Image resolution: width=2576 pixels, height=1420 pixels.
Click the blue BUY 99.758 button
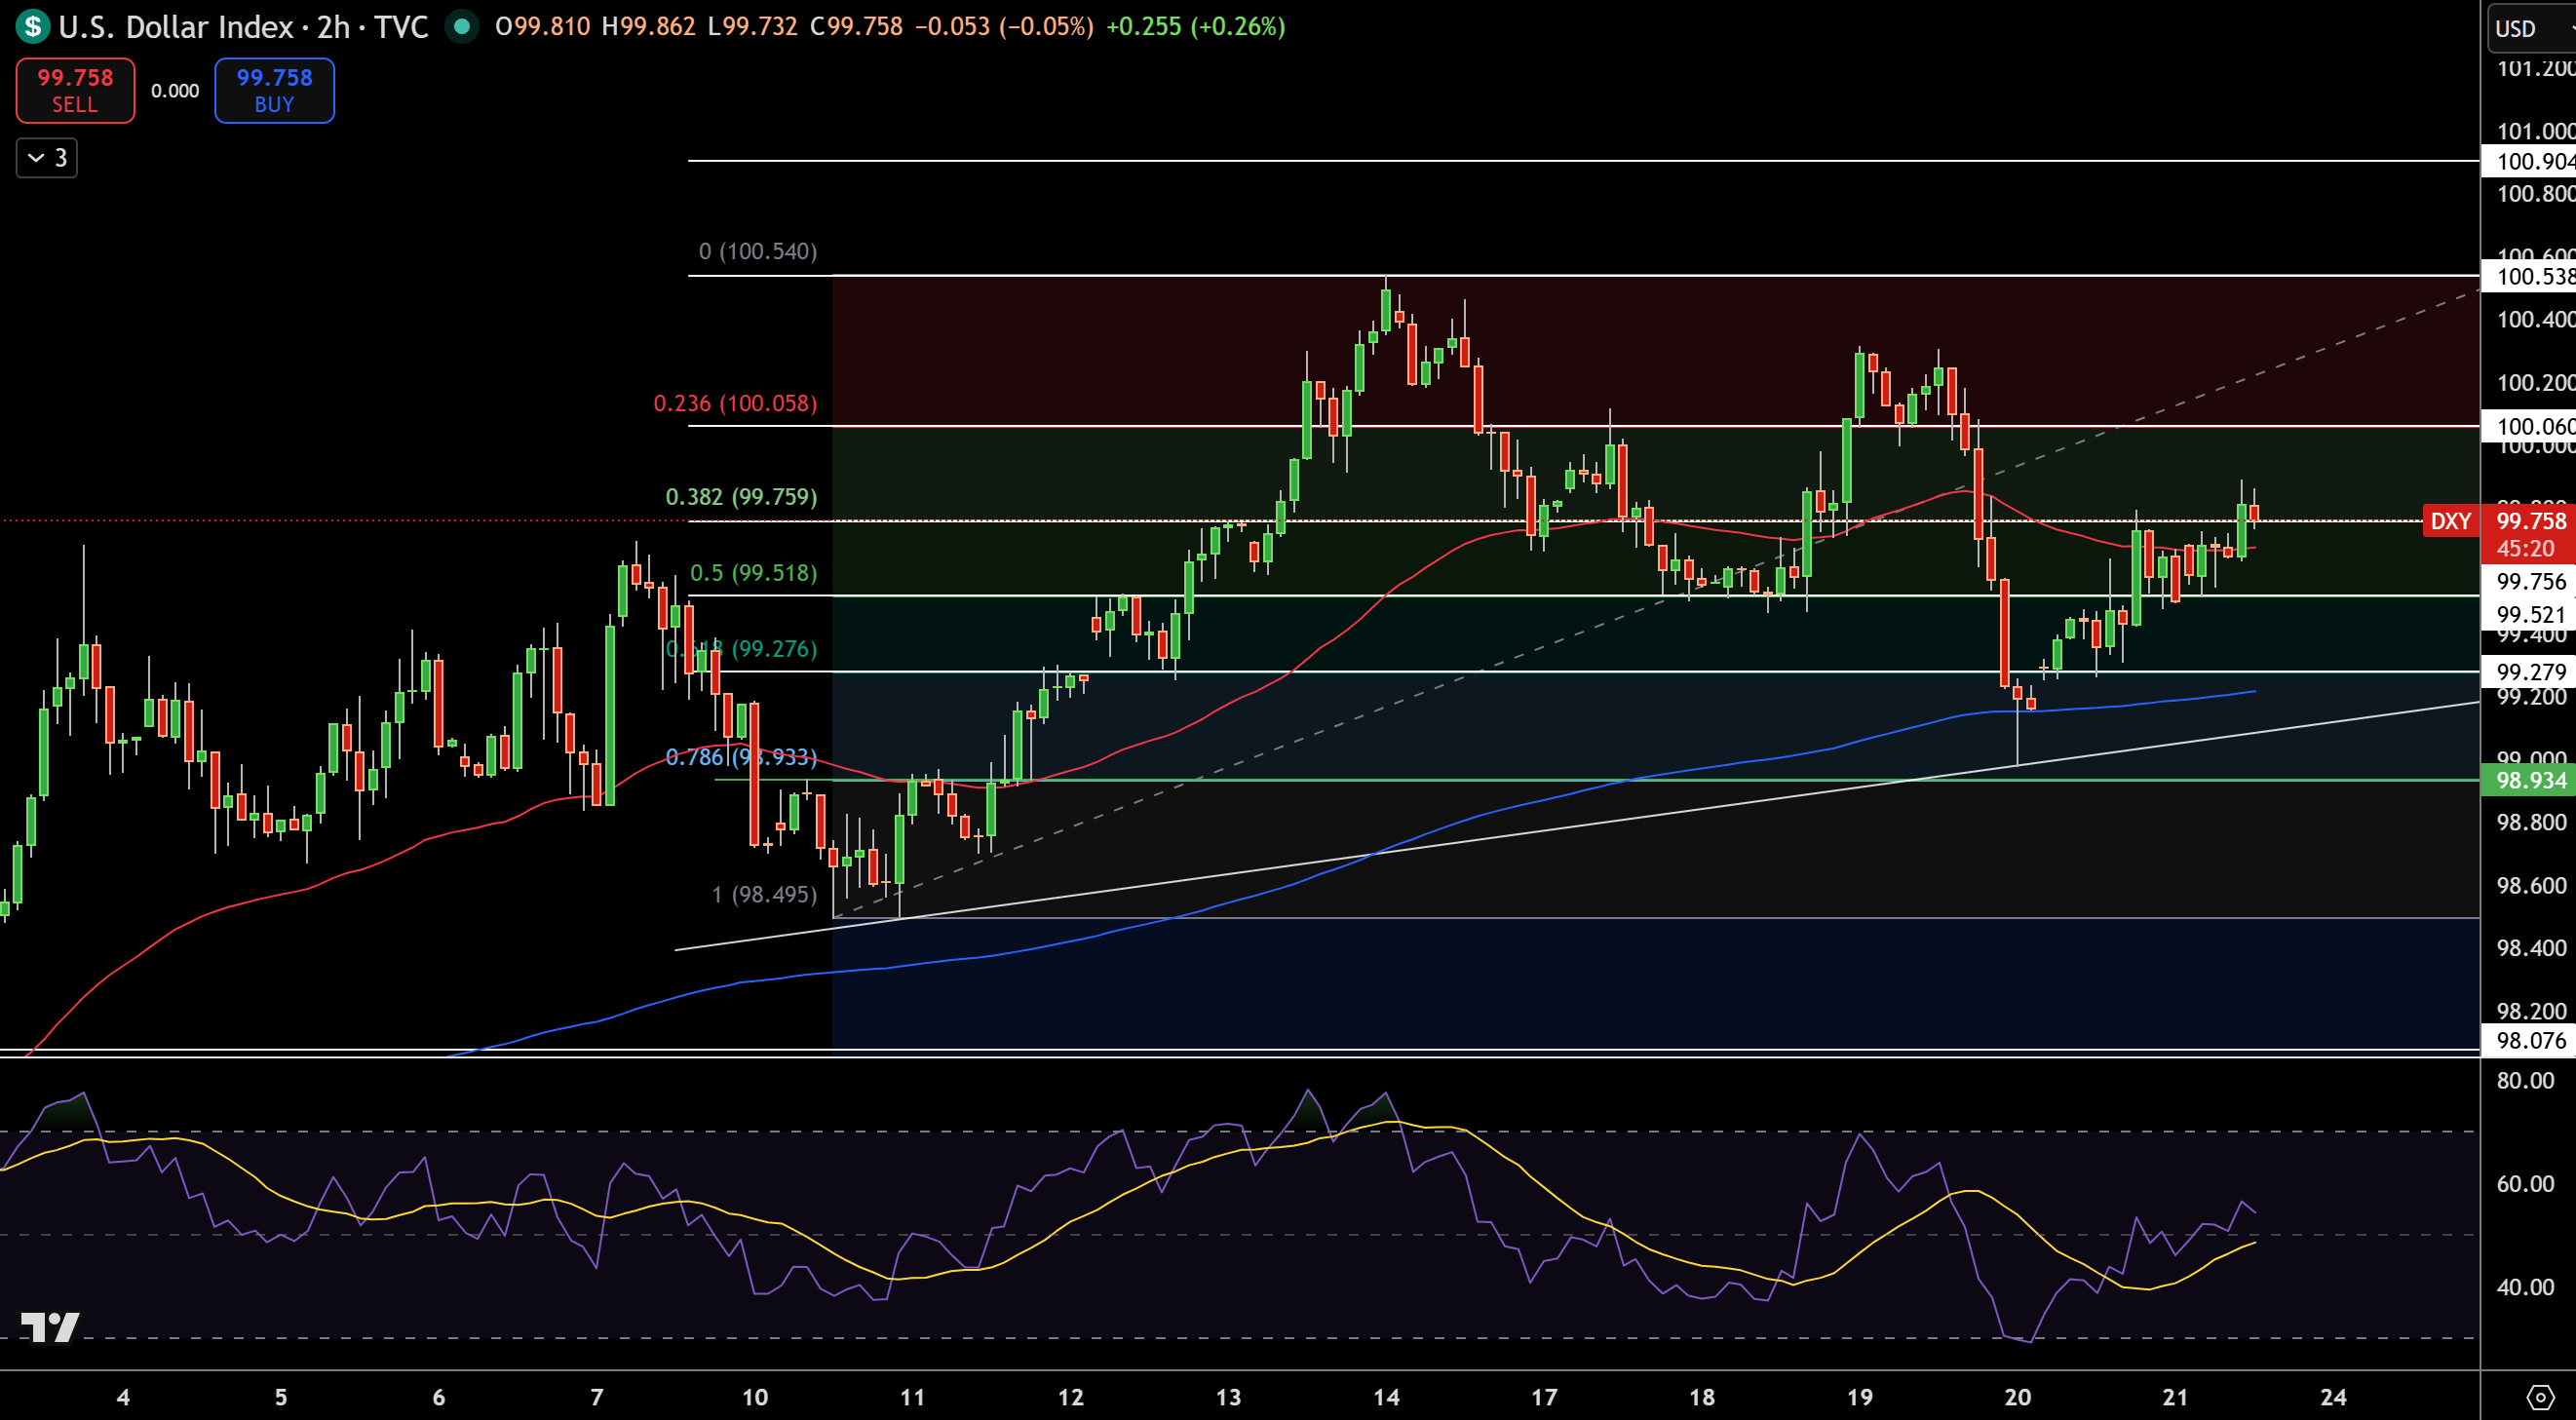point(274,90)
